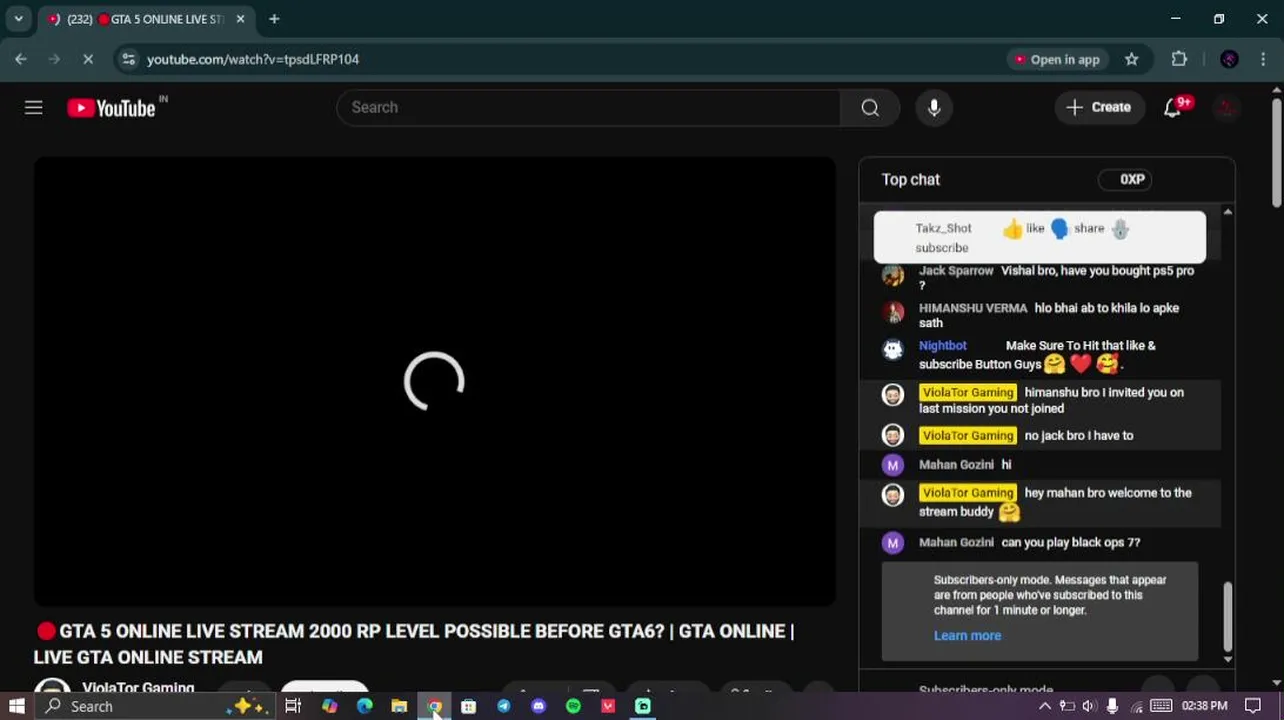The height and width of the screenshot is (720, 1284).
Task: Bookmark this page with star icon
Action: click(x=1132, y=59)
